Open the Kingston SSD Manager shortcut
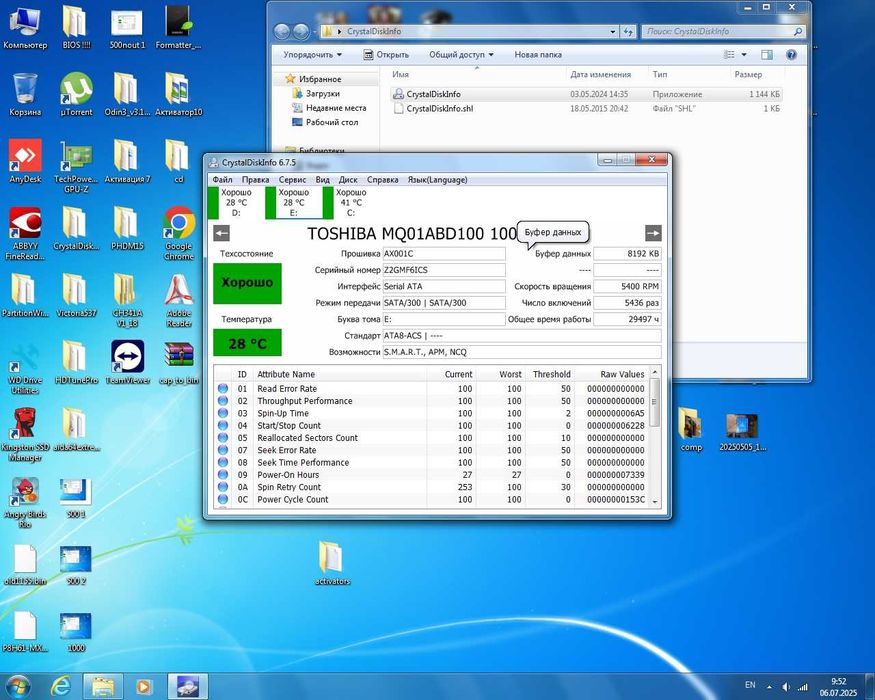 click(x=25, y=434)
